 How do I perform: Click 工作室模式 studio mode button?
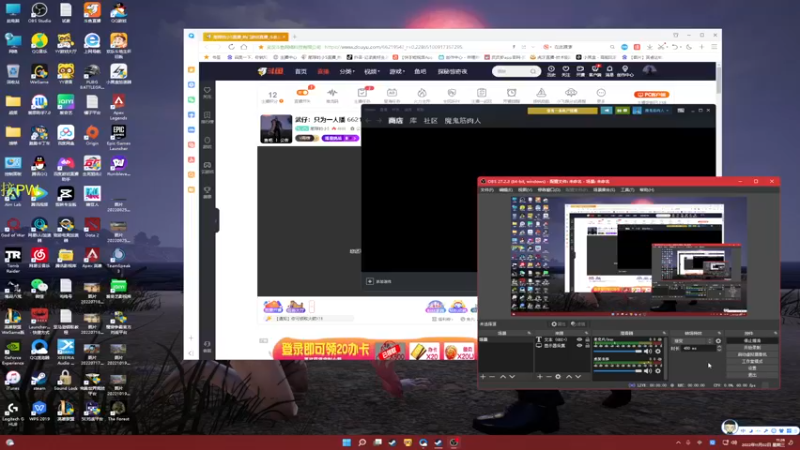point(753,361)
